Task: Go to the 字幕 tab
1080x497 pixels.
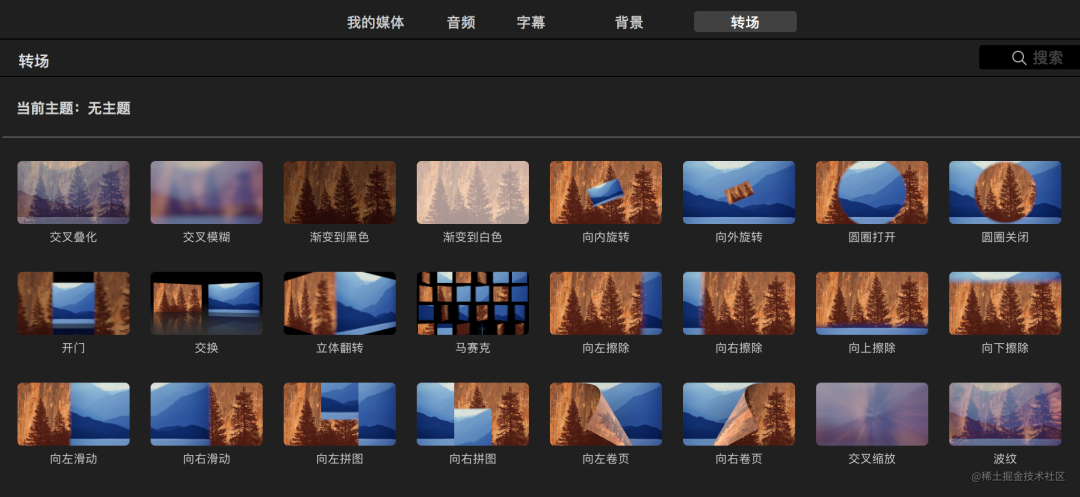Action: [531, 22]
